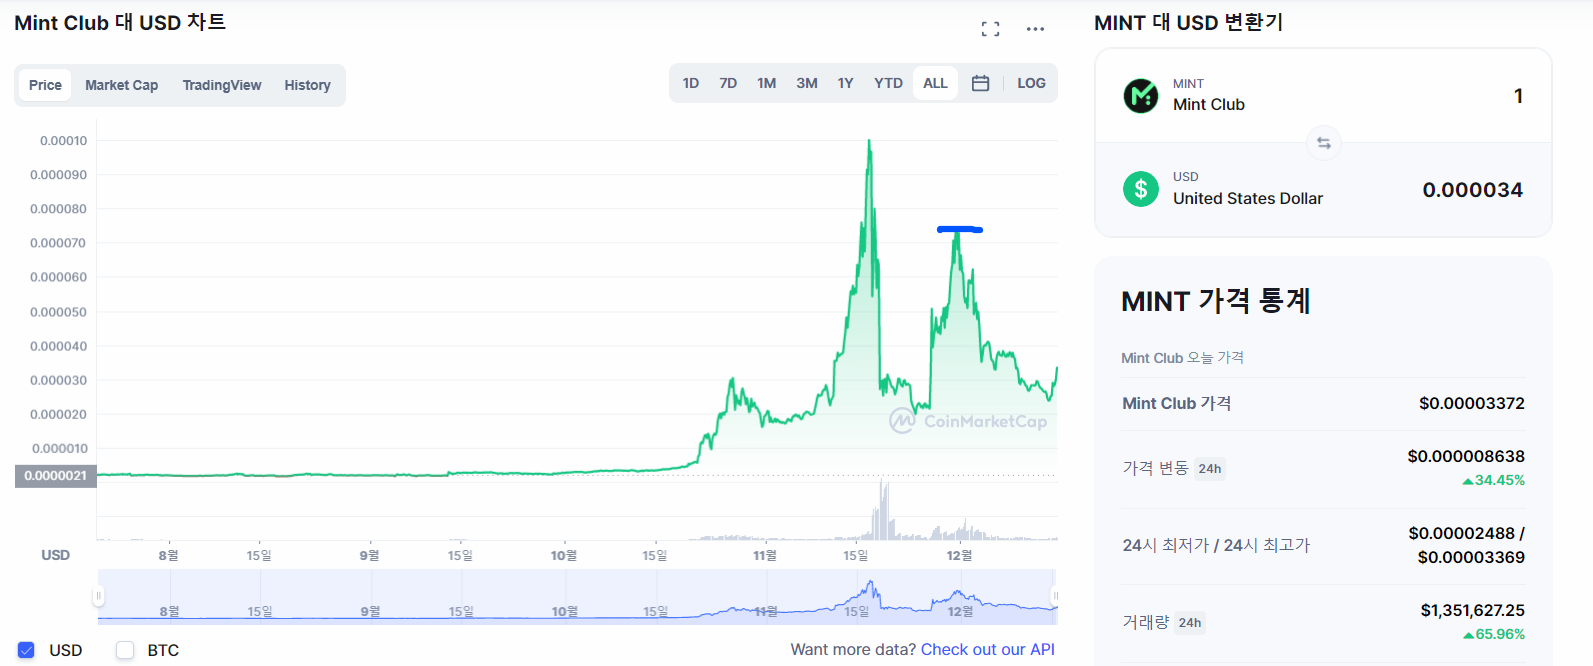This screenshot has height=666, width=1593.
Task: Click the 65.96% volume change value
Action: [1494, 634]
